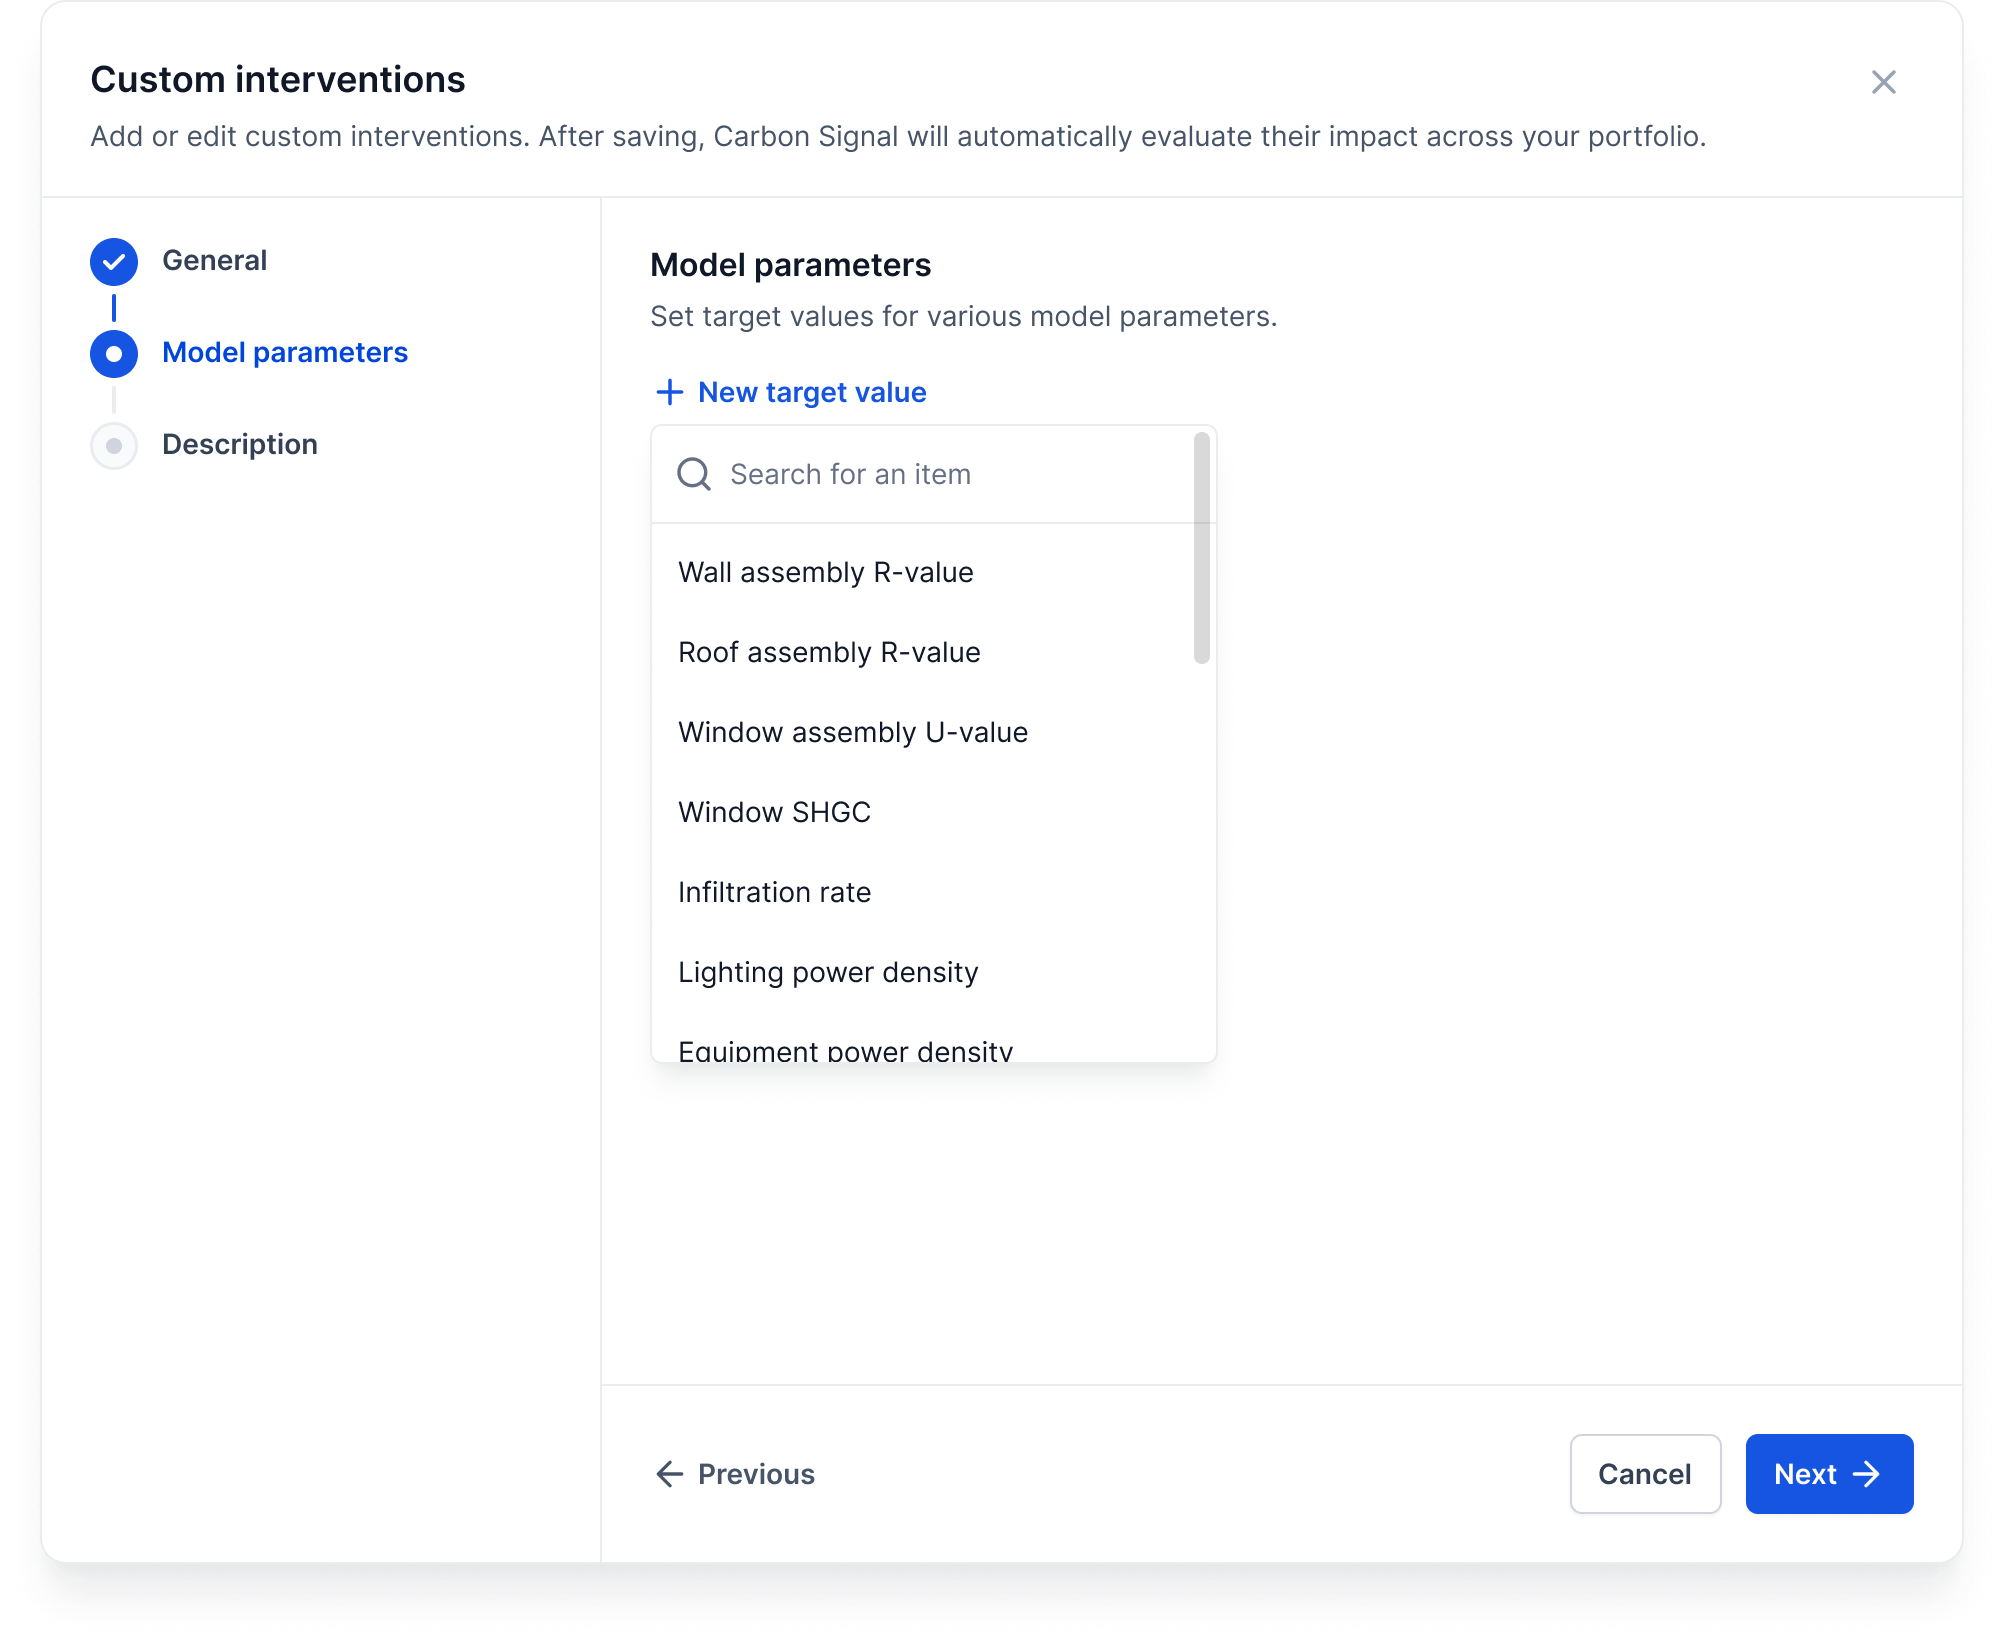Choose Roof assembly R-value option
The width and height of the screenshot is (2004, 1644).
tap(829, 652)
